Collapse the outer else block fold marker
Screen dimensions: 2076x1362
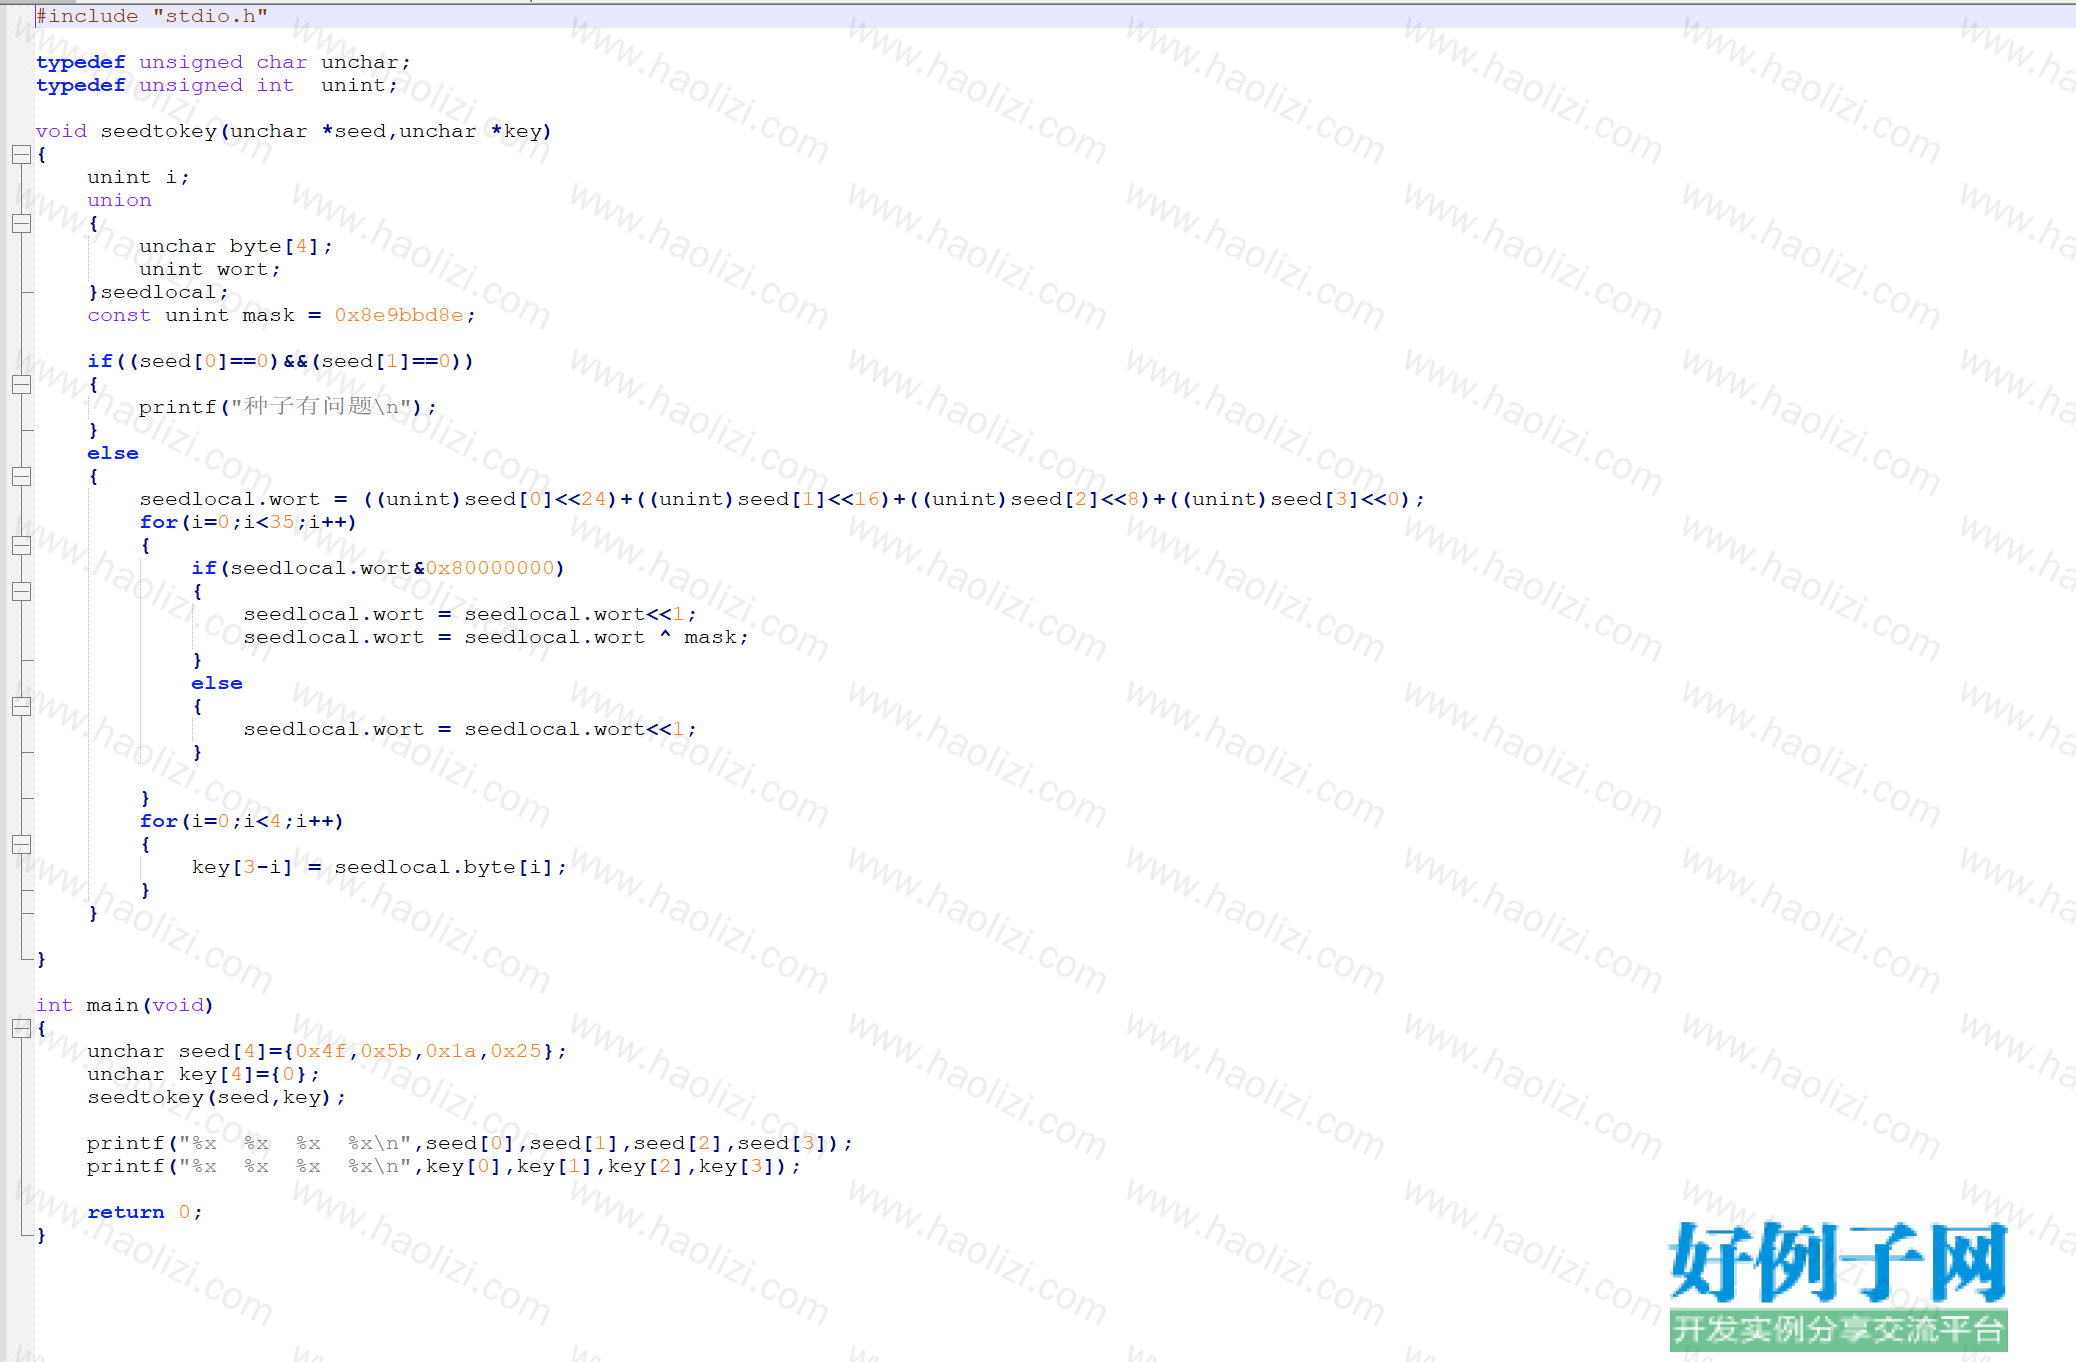[x=21, y=476]
